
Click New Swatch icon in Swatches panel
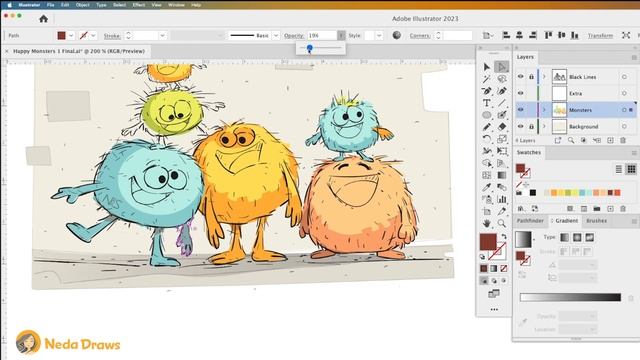tap(610, 209)
